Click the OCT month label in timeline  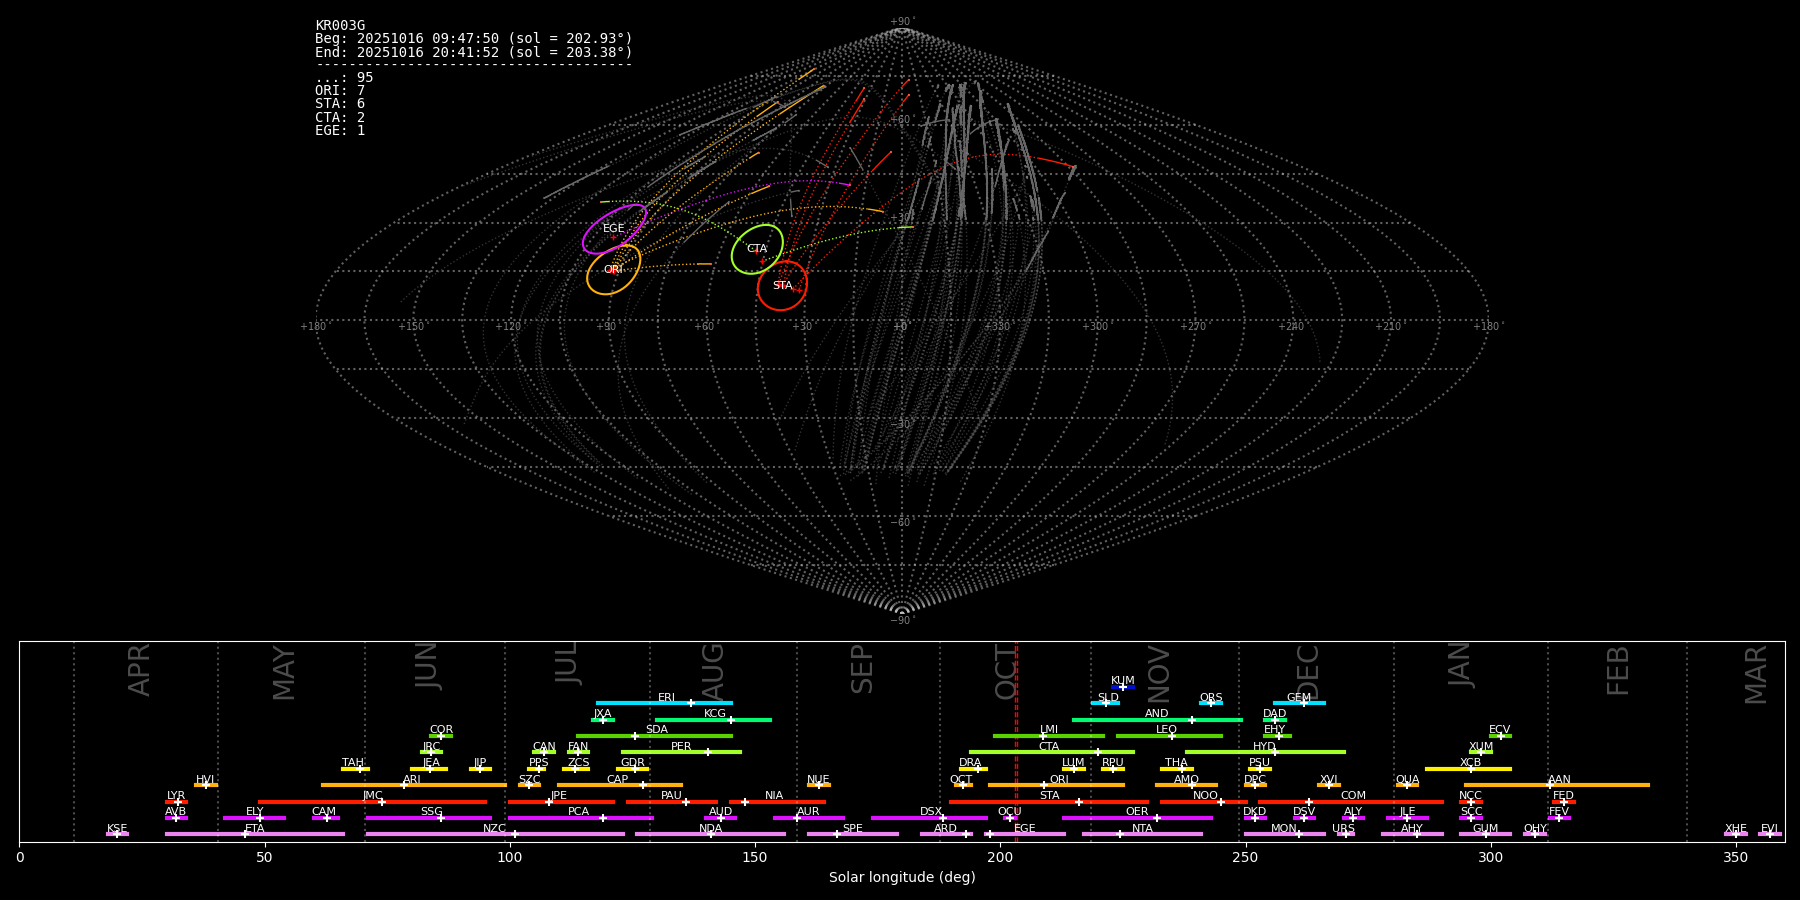tap(1006, 671)
